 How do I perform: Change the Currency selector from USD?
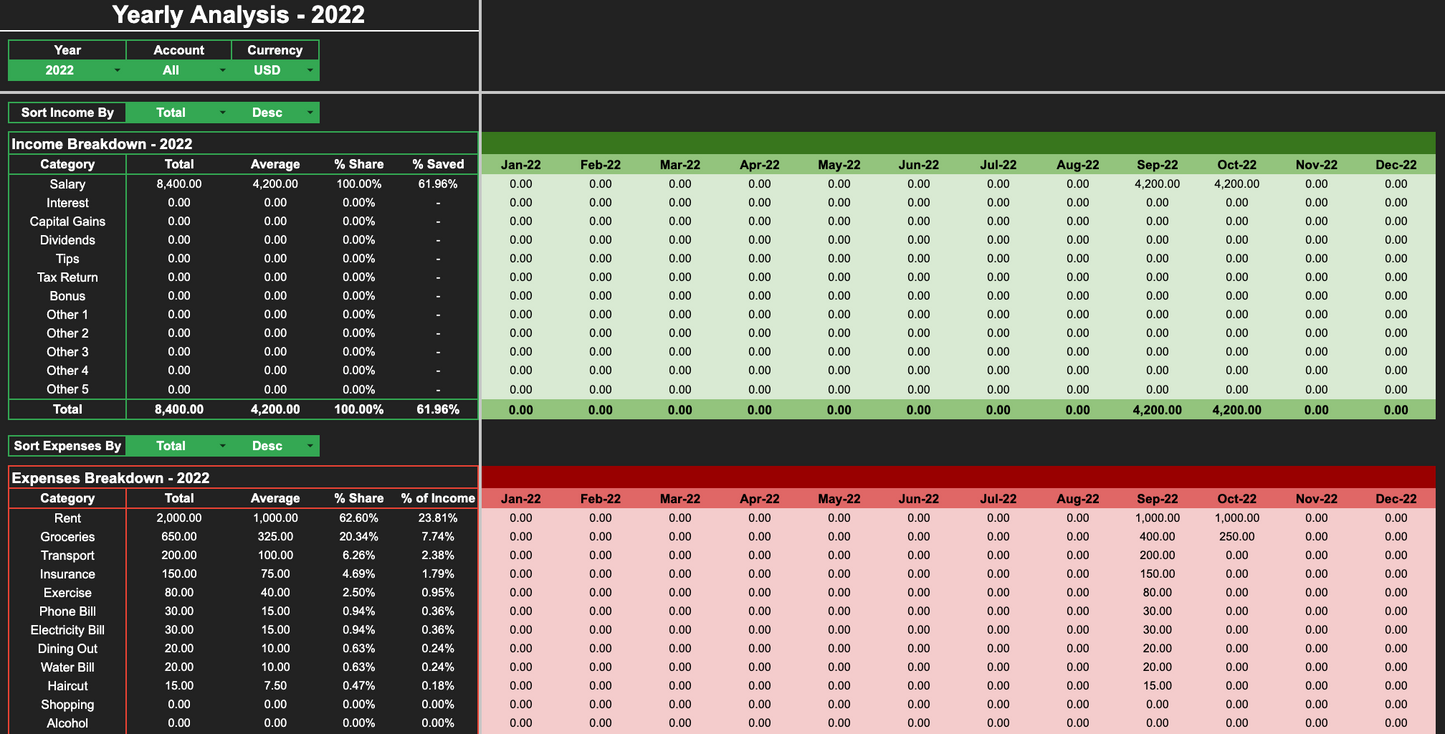(266, 70)
